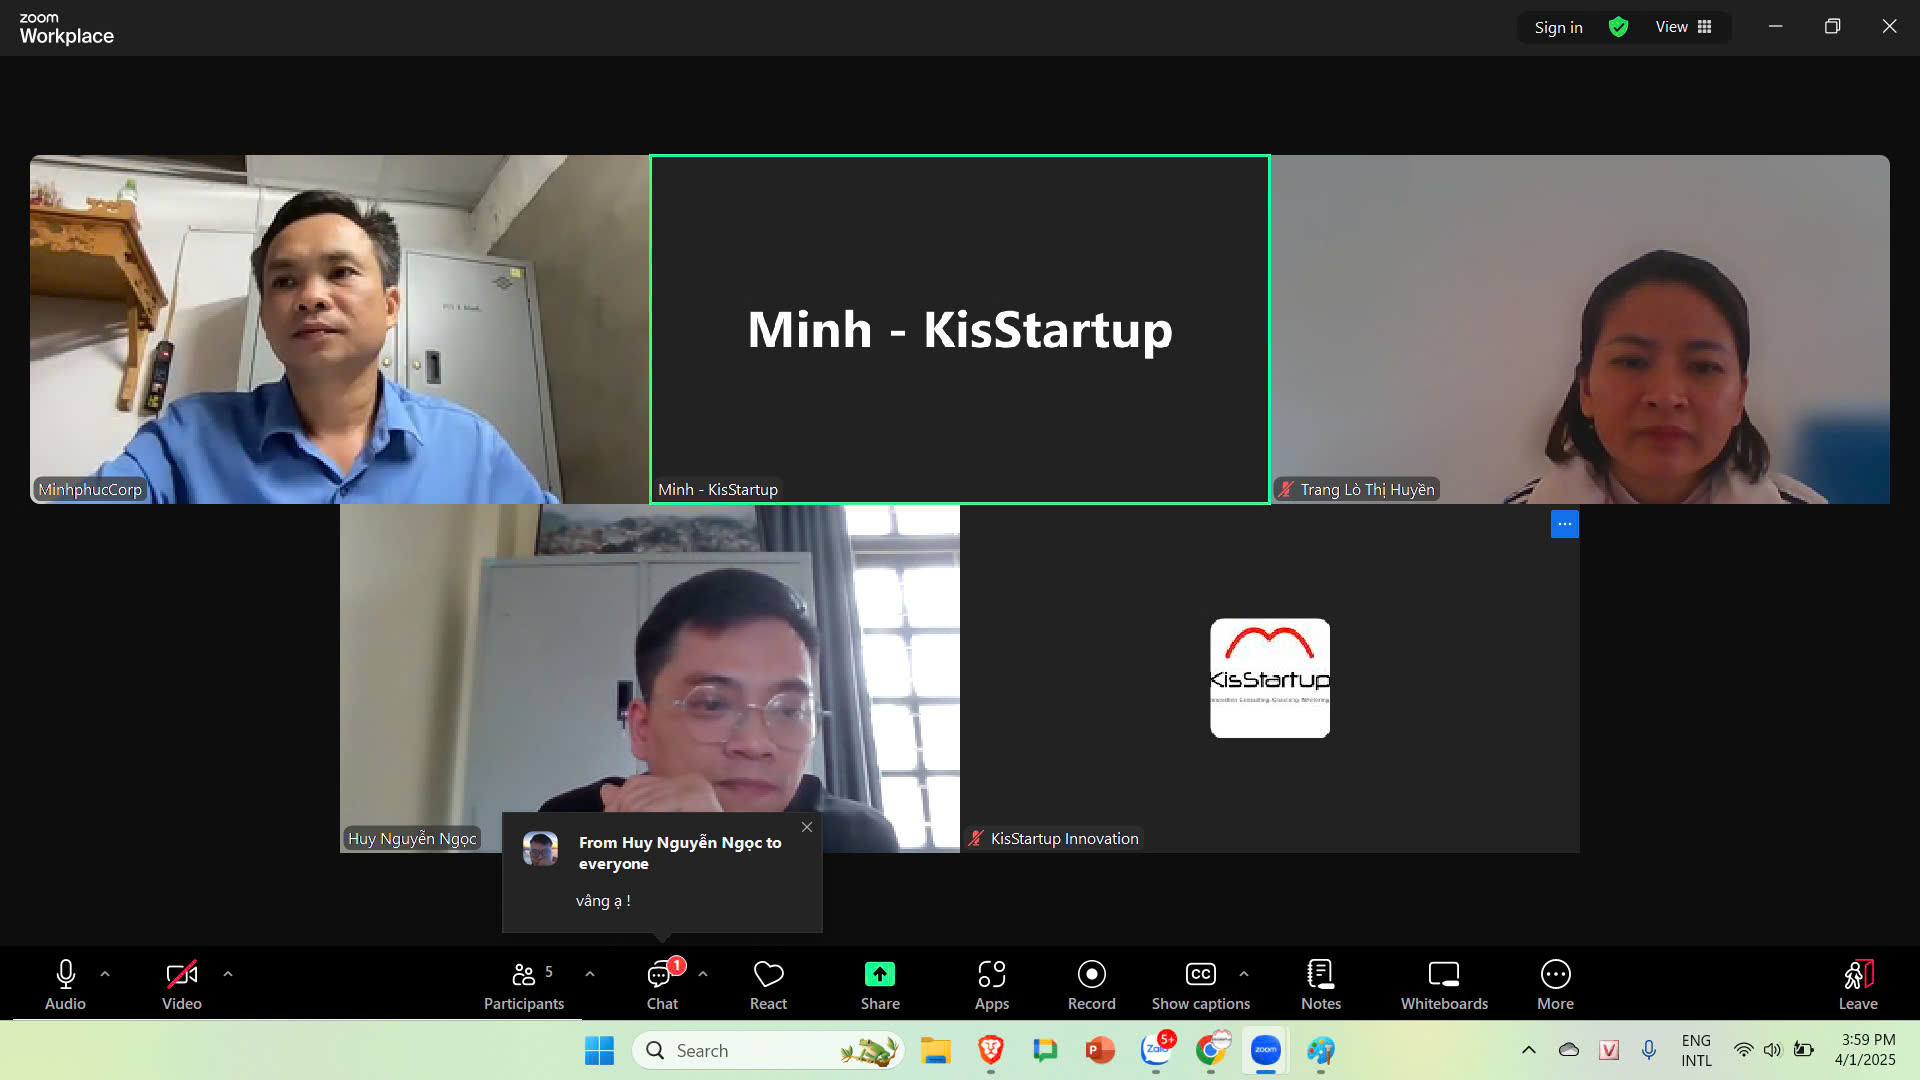Screen dimensions: 1920x1080
Task: Open the More options menu in toolbar
Action: click(1555, 985)
